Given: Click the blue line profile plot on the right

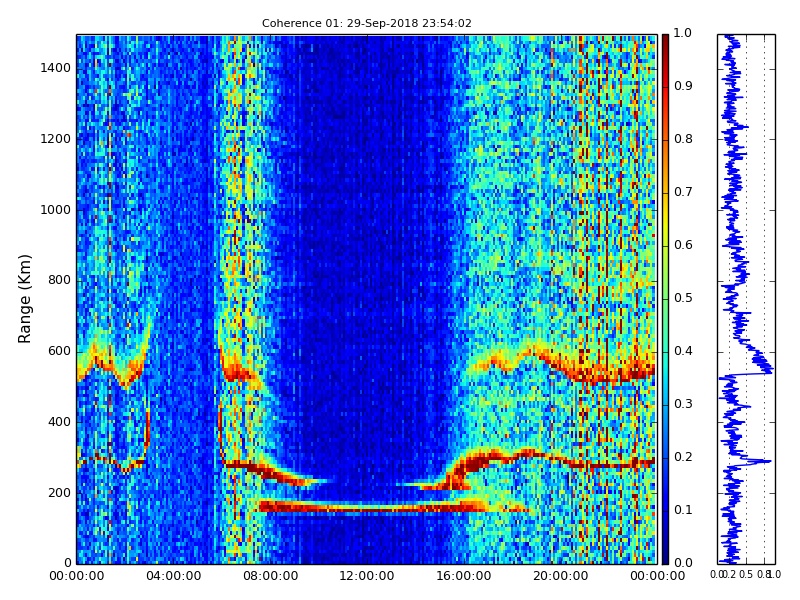Looking at the screenshot, I should click(x=746, y=299).
